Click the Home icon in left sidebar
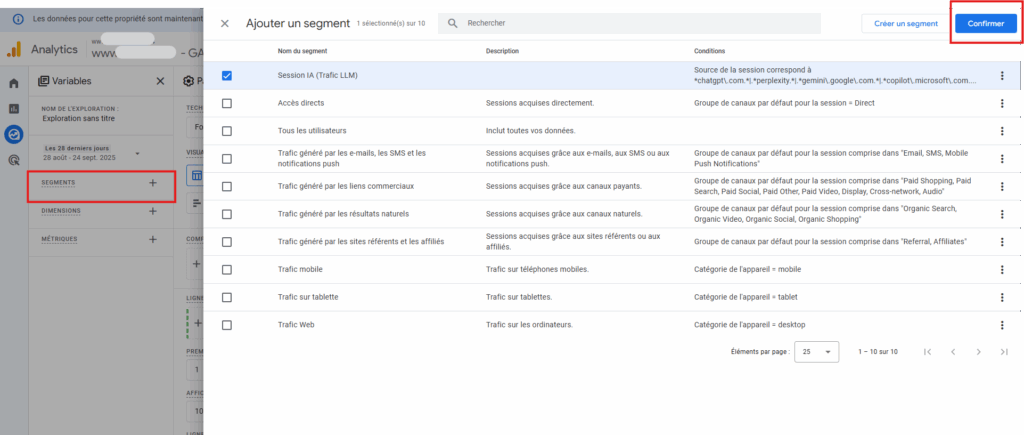This screenshot has height=435, width=1024. tap(14, 84)
